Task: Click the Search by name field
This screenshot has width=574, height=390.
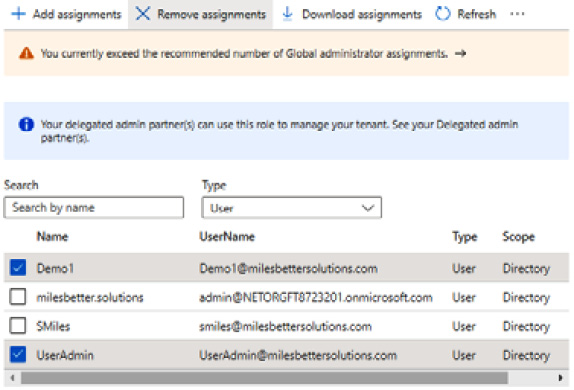Action: click(94, 208)
